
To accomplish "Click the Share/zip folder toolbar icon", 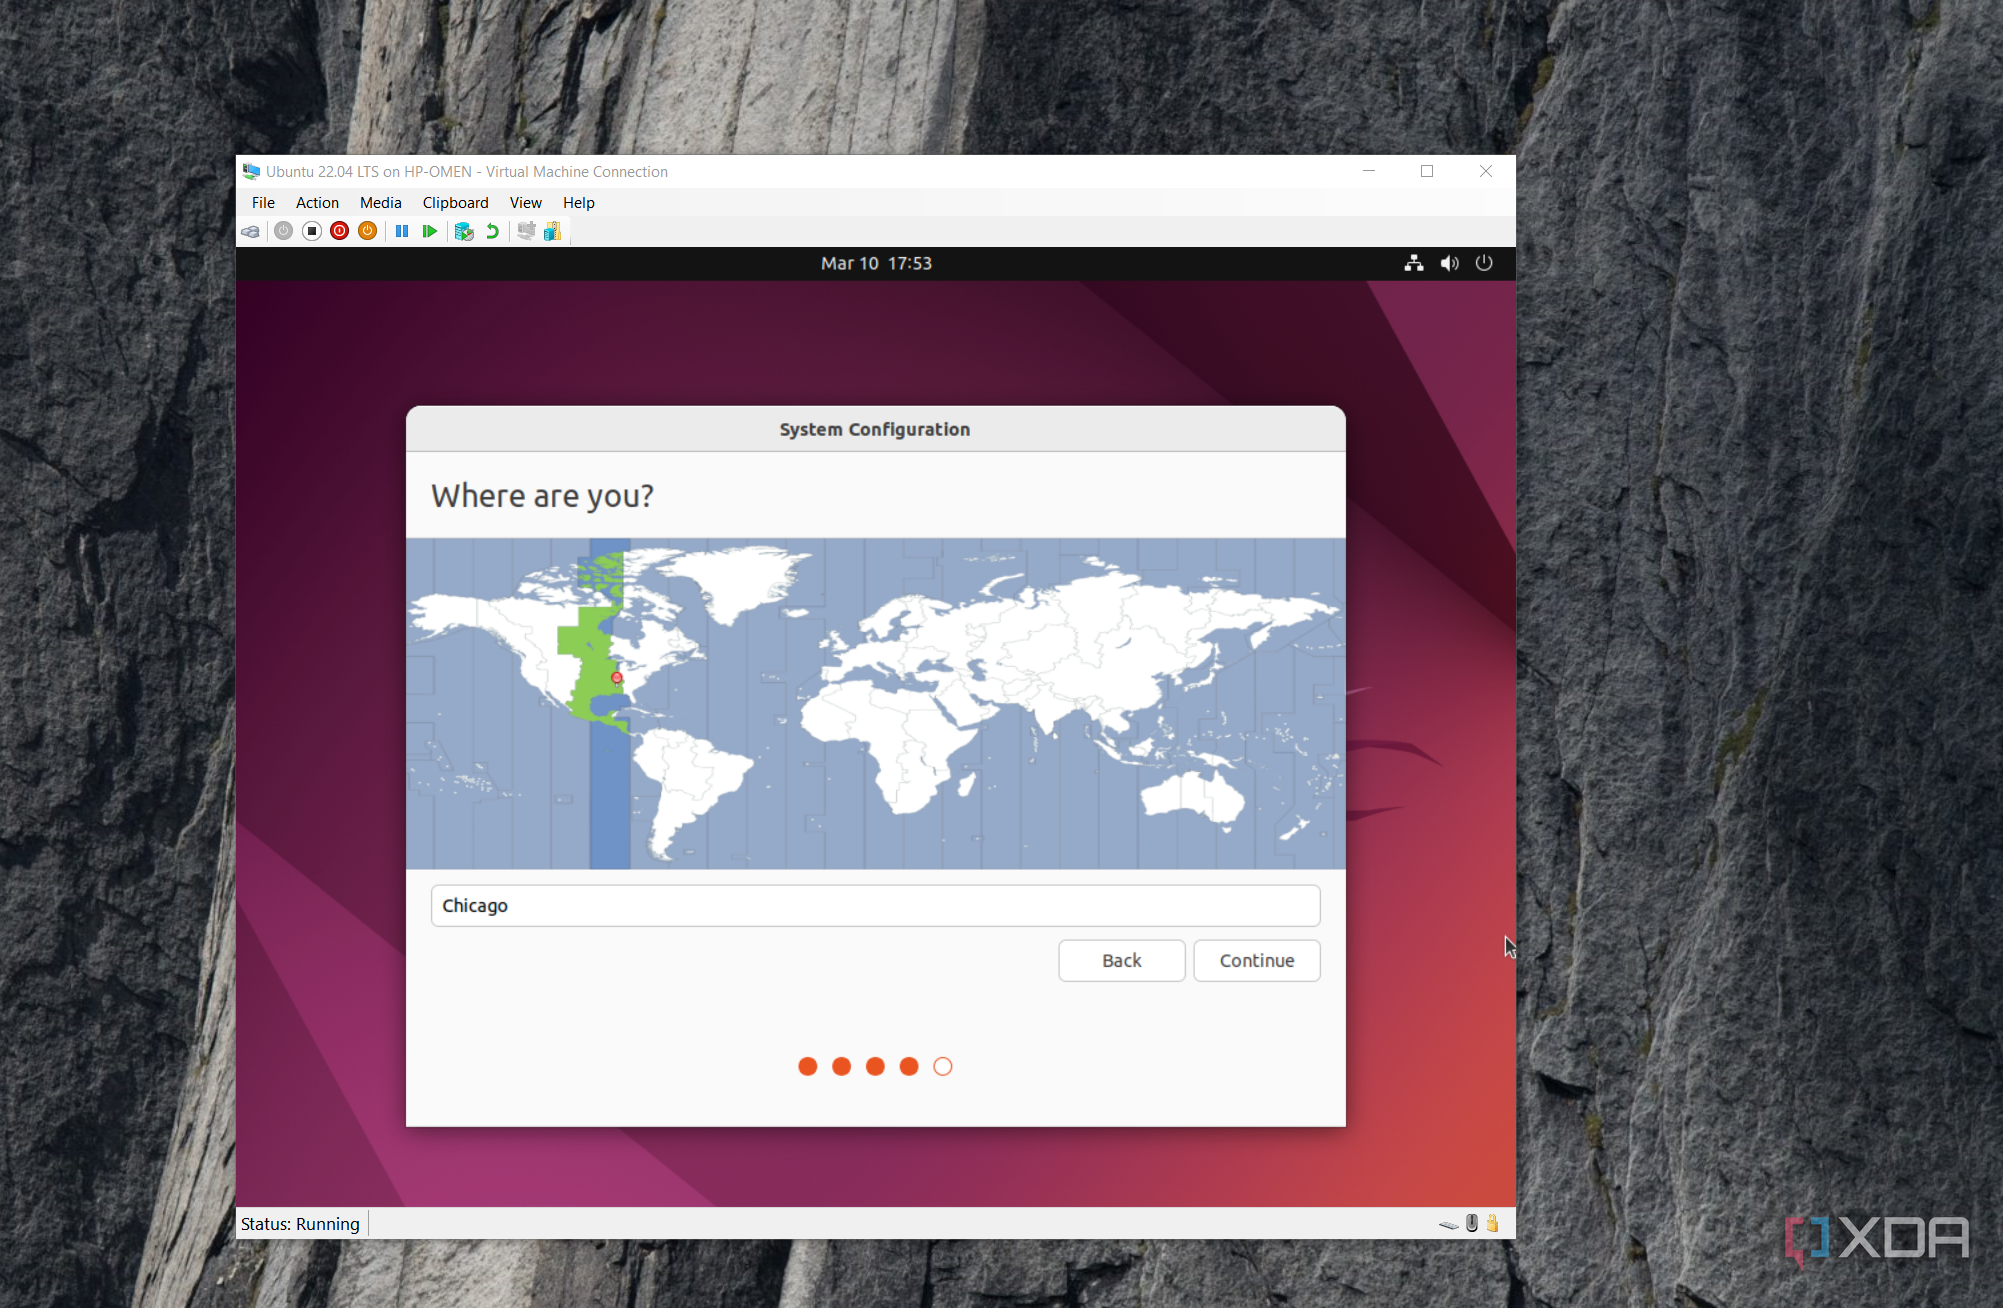I will pyautogui.click(x=553, y=232).
